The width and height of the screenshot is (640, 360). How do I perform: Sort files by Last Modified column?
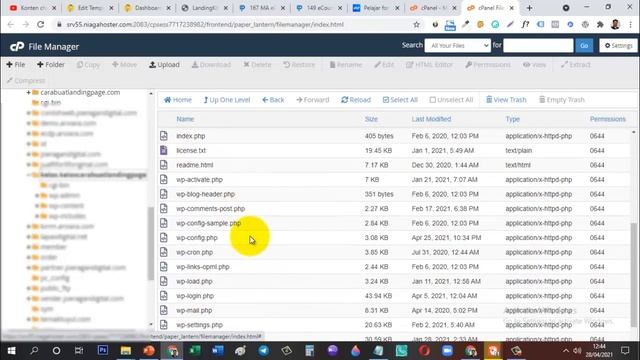click(431, 119)
